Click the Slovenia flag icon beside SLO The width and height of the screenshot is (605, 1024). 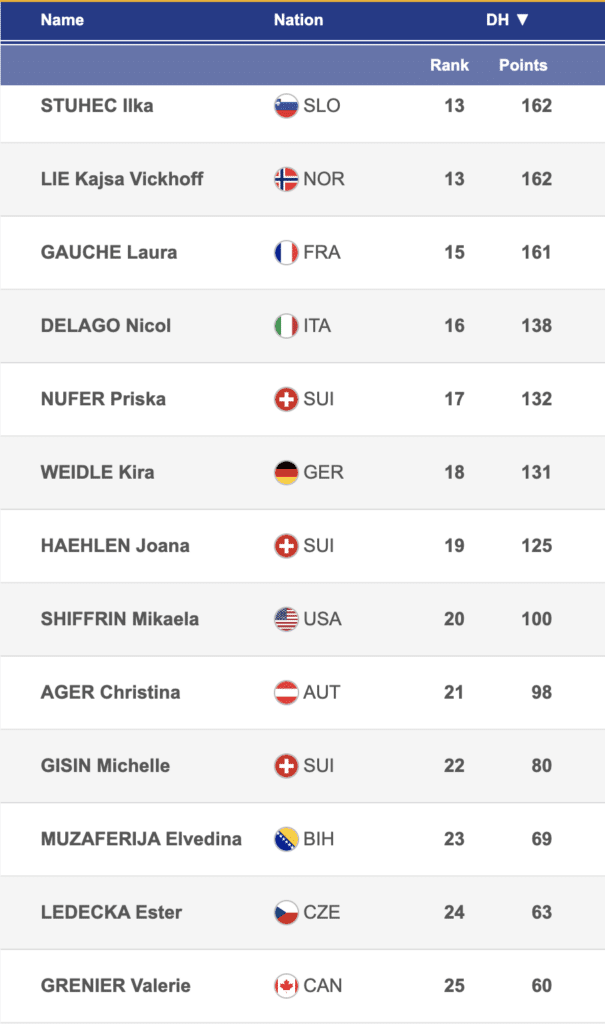[x=286, y=105]
